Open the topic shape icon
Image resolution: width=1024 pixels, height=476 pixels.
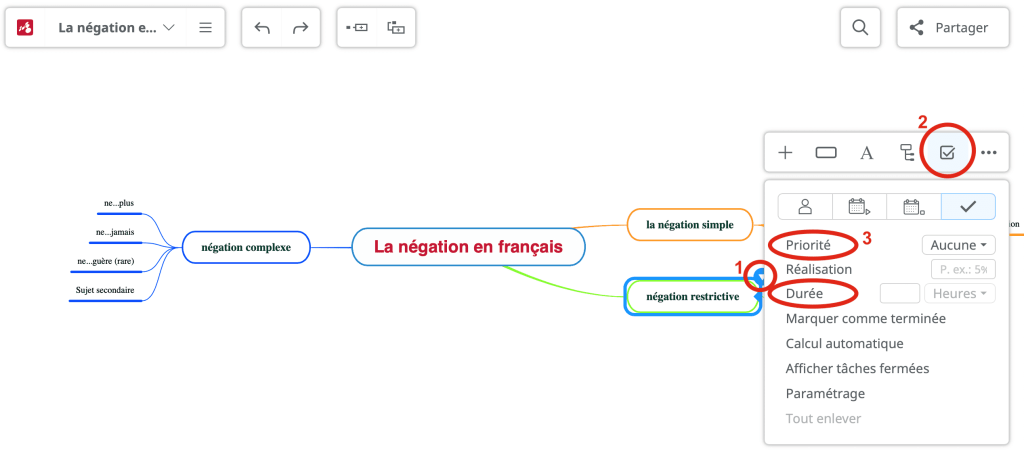pos(826,153)
